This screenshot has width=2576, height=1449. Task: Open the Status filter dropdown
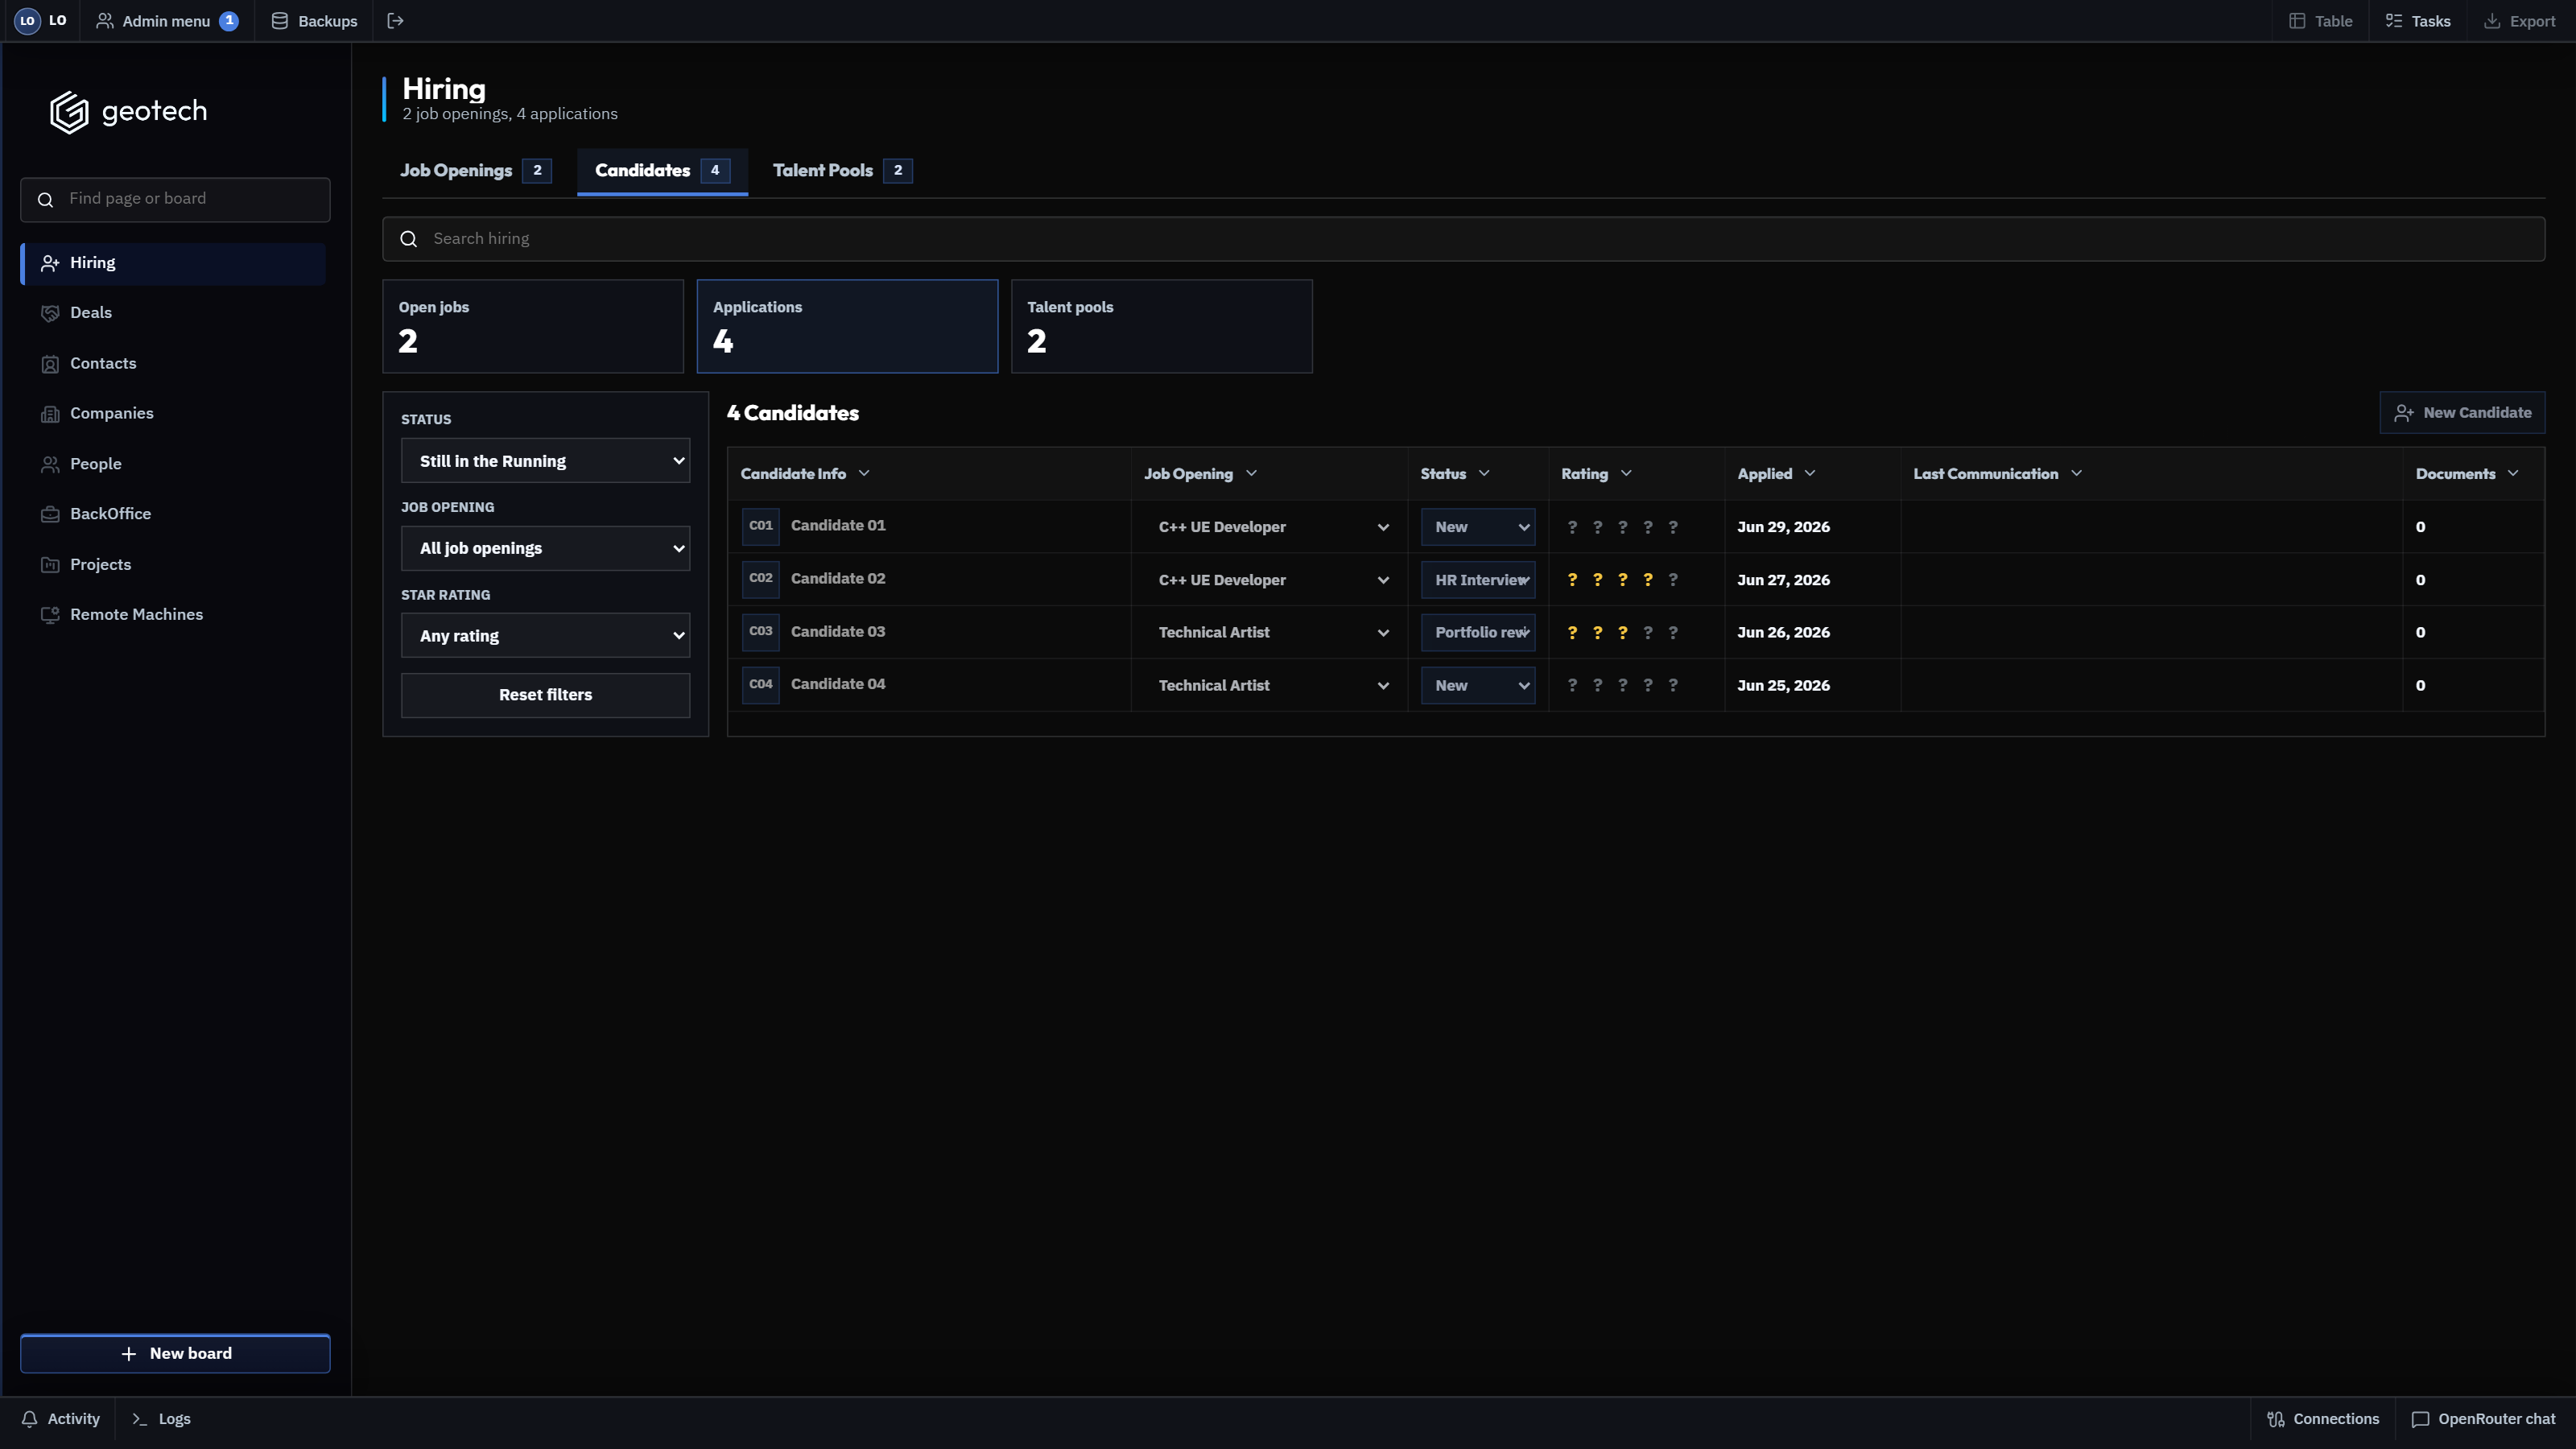[x=545, y=461]
